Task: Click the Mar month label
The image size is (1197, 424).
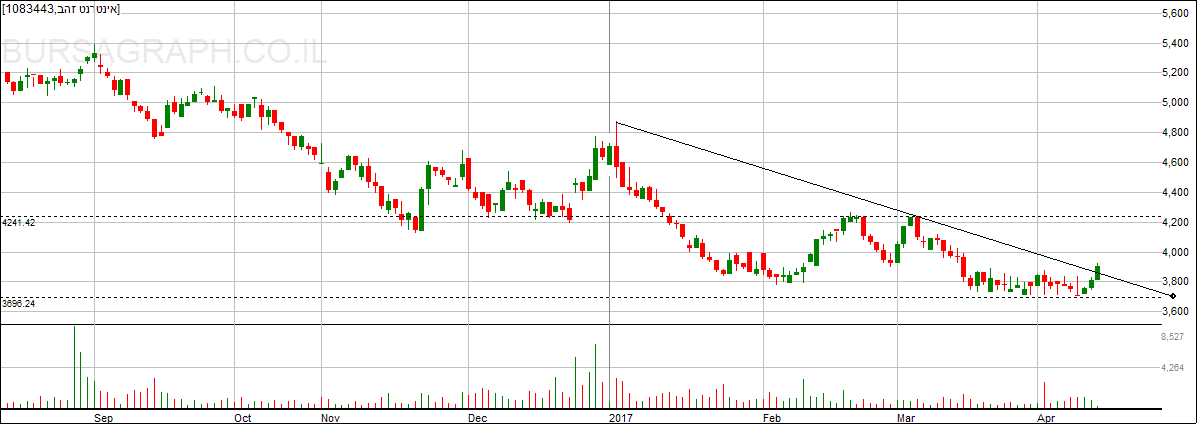Action: pyautogui.click(x=906, y=417)
